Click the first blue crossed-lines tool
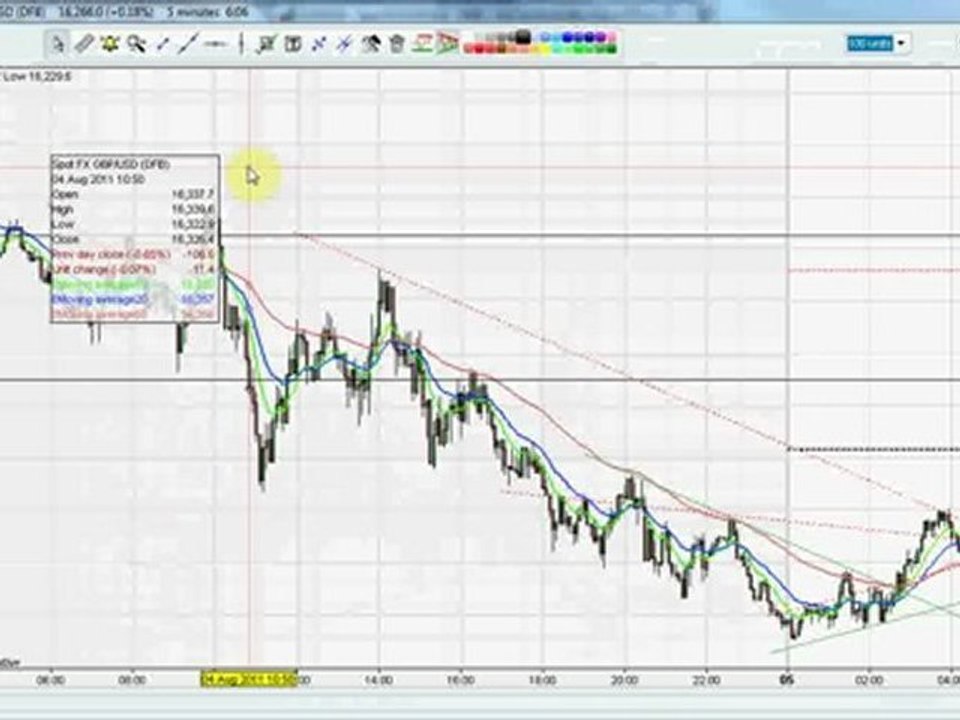Viewport: 960px width, 720px height. click(318, 44)
